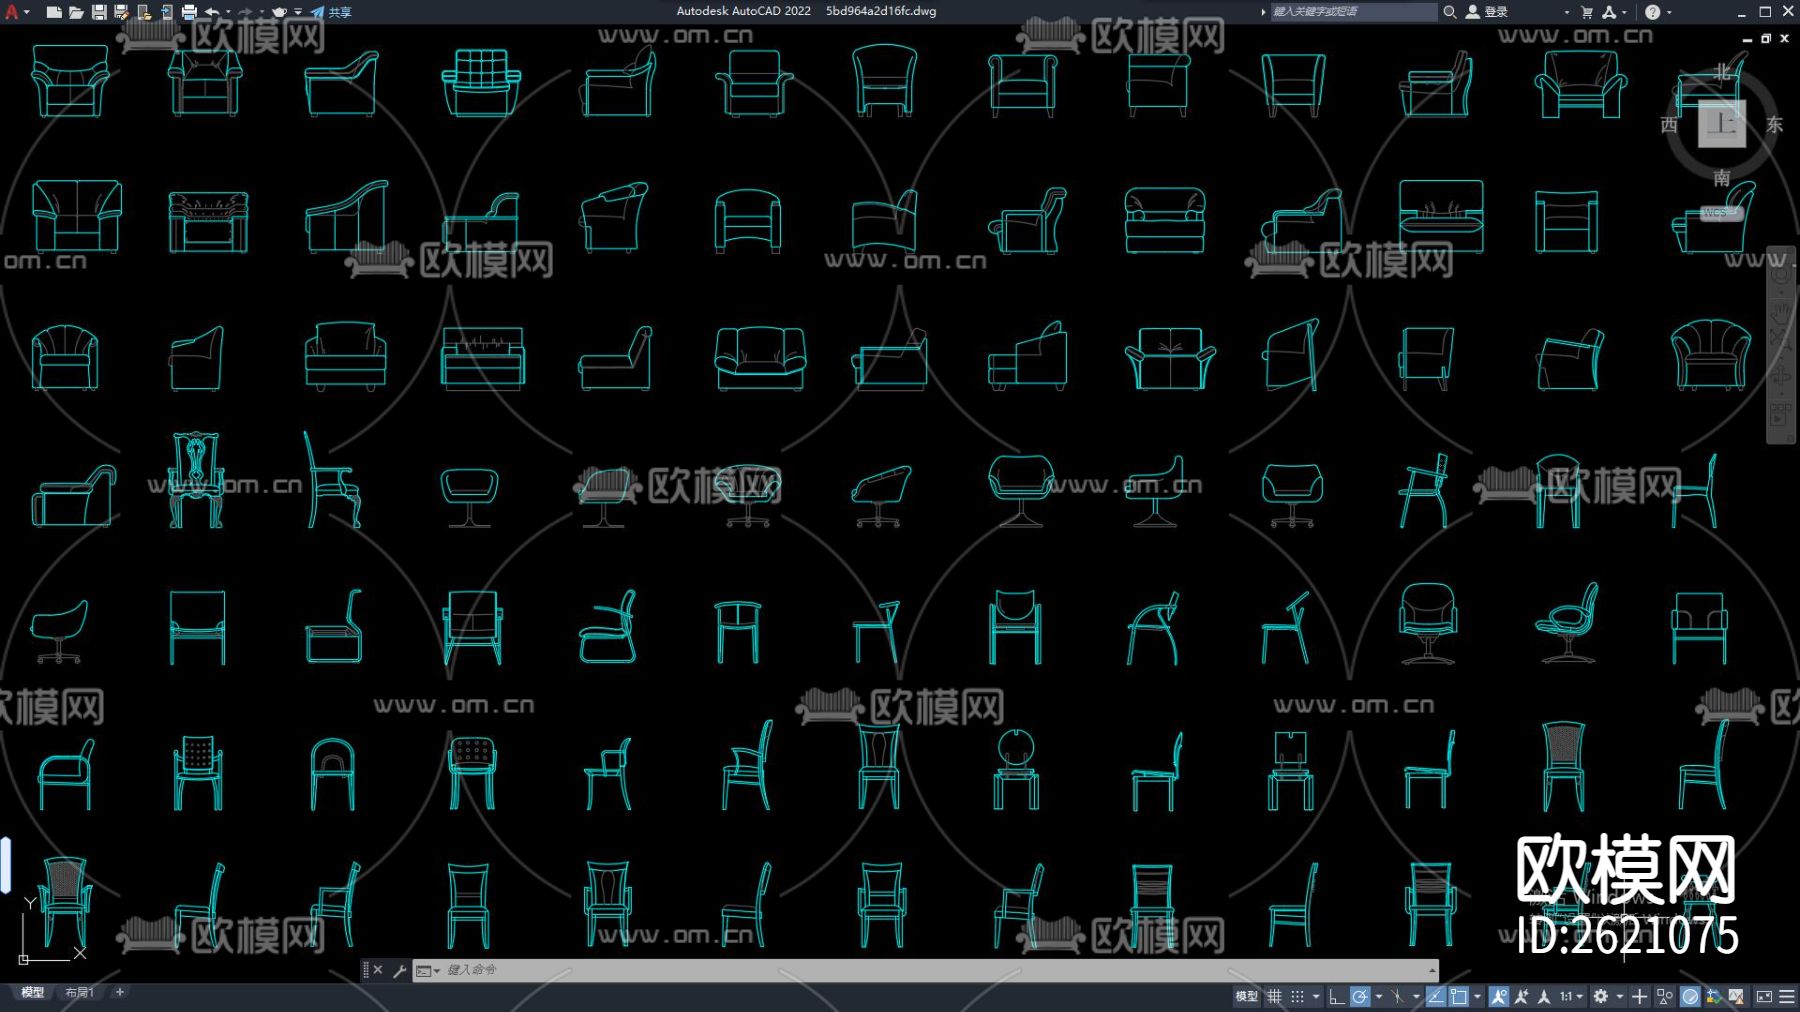
Task: Click the isolate objects icon
Action: coord(1665,996)
